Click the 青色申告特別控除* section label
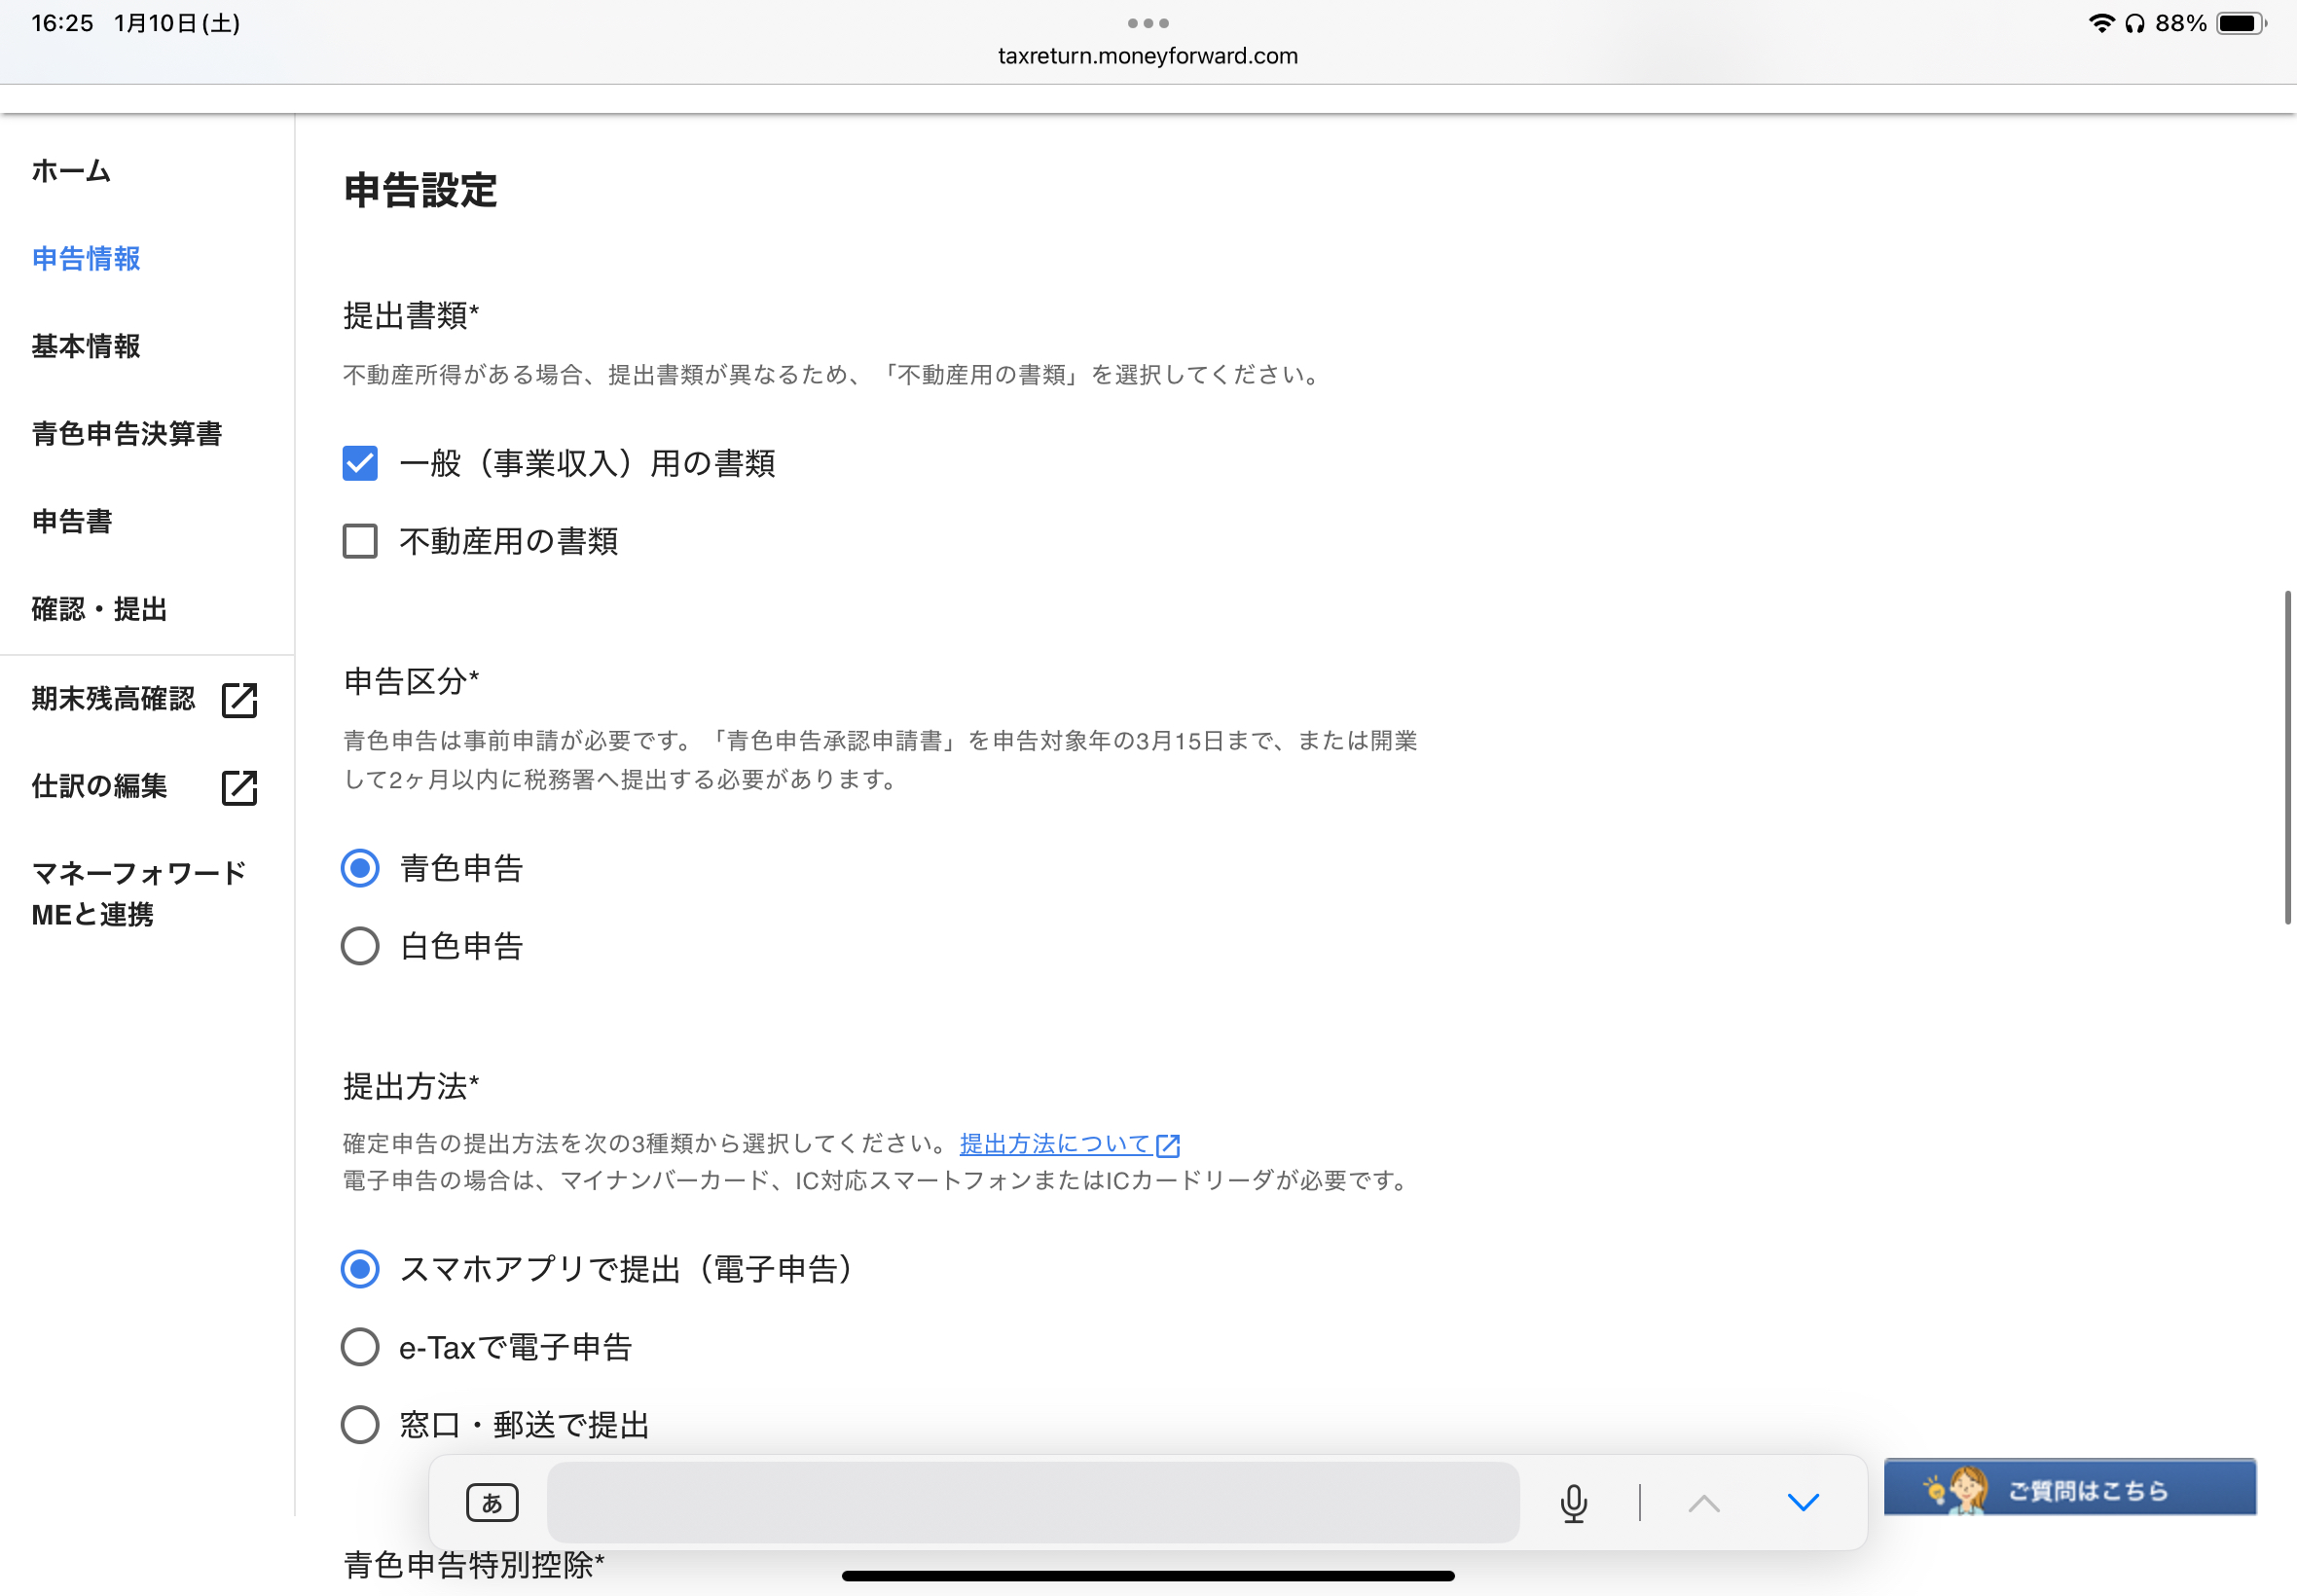2297x1596 pixels. [474, 1565]
